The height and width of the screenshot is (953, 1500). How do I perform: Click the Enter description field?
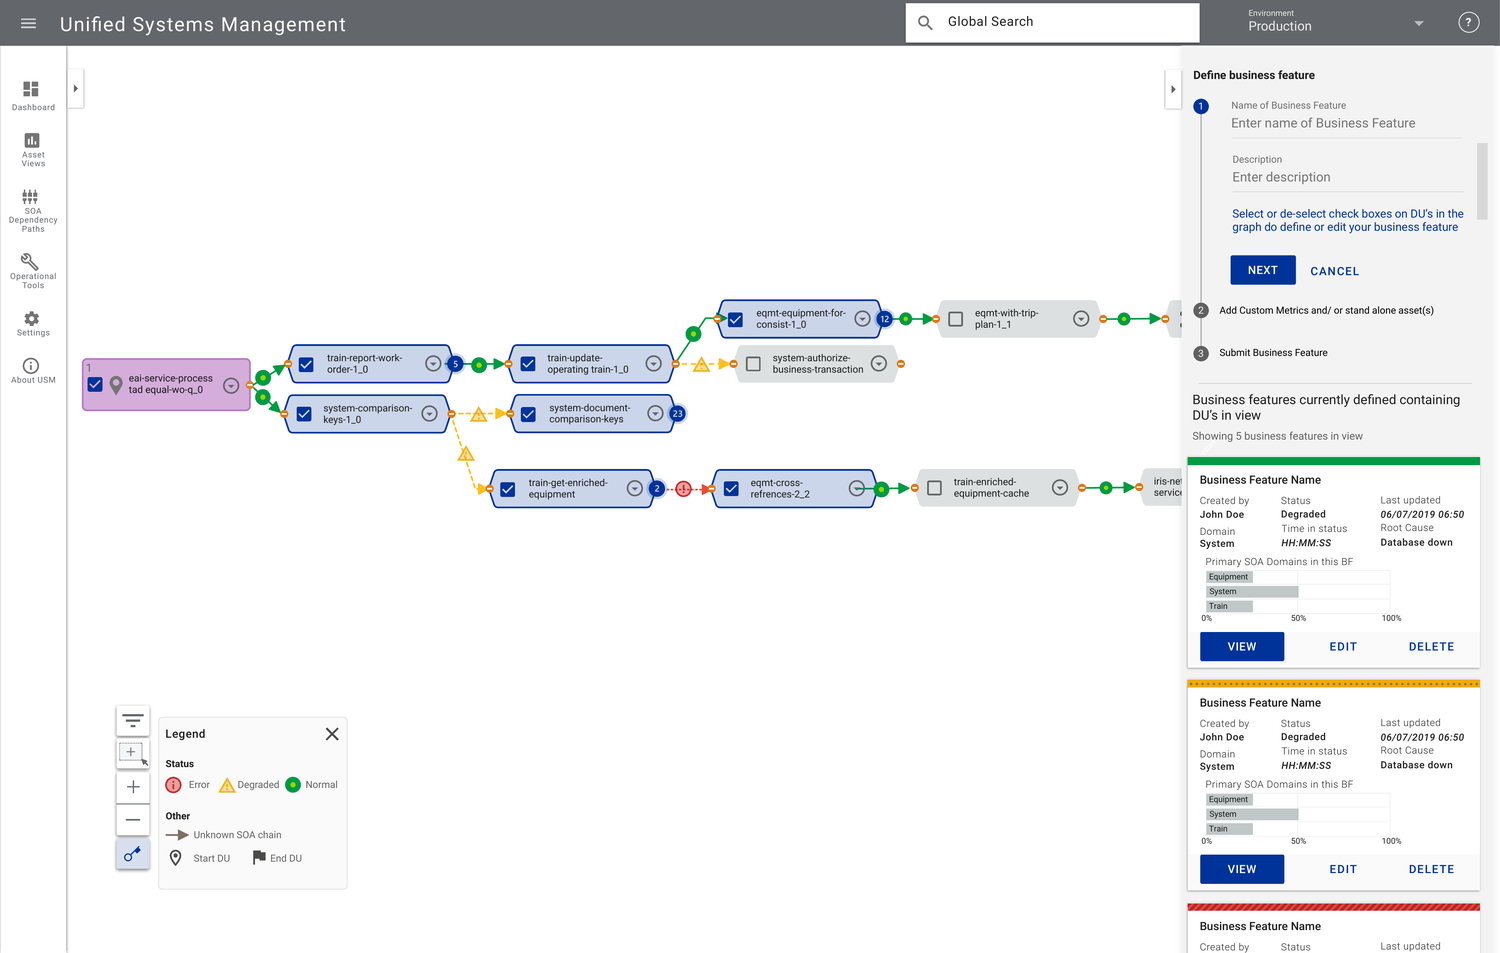point(1347,177)
